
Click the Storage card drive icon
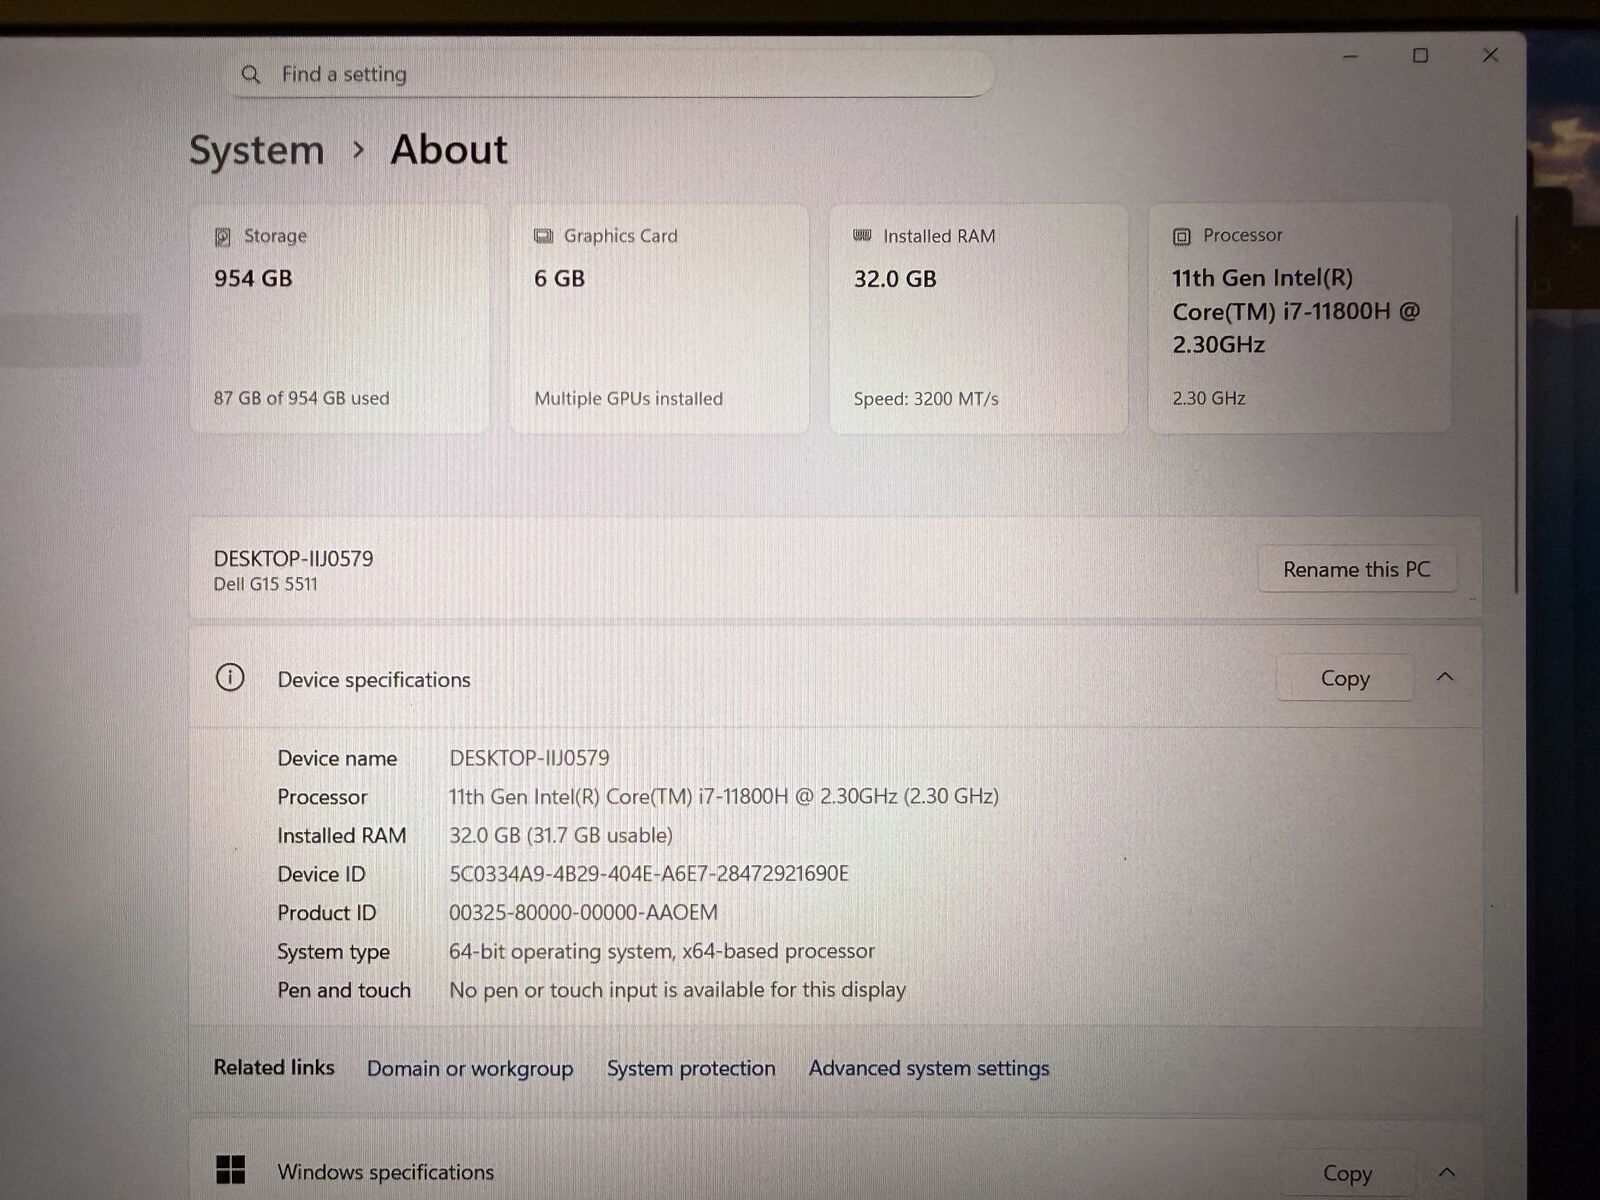click(223, 237)
